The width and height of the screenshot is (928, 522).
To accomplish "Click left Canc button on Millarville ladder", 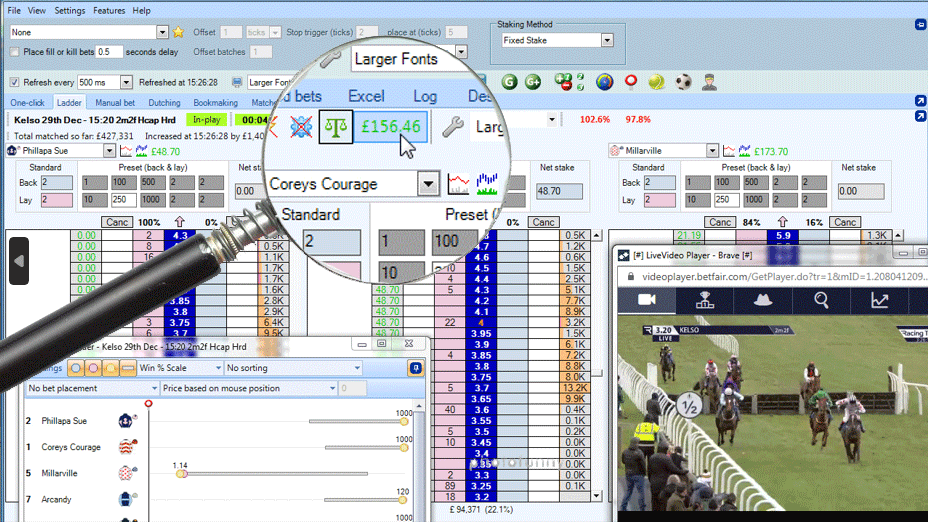I will click(719, 222).
